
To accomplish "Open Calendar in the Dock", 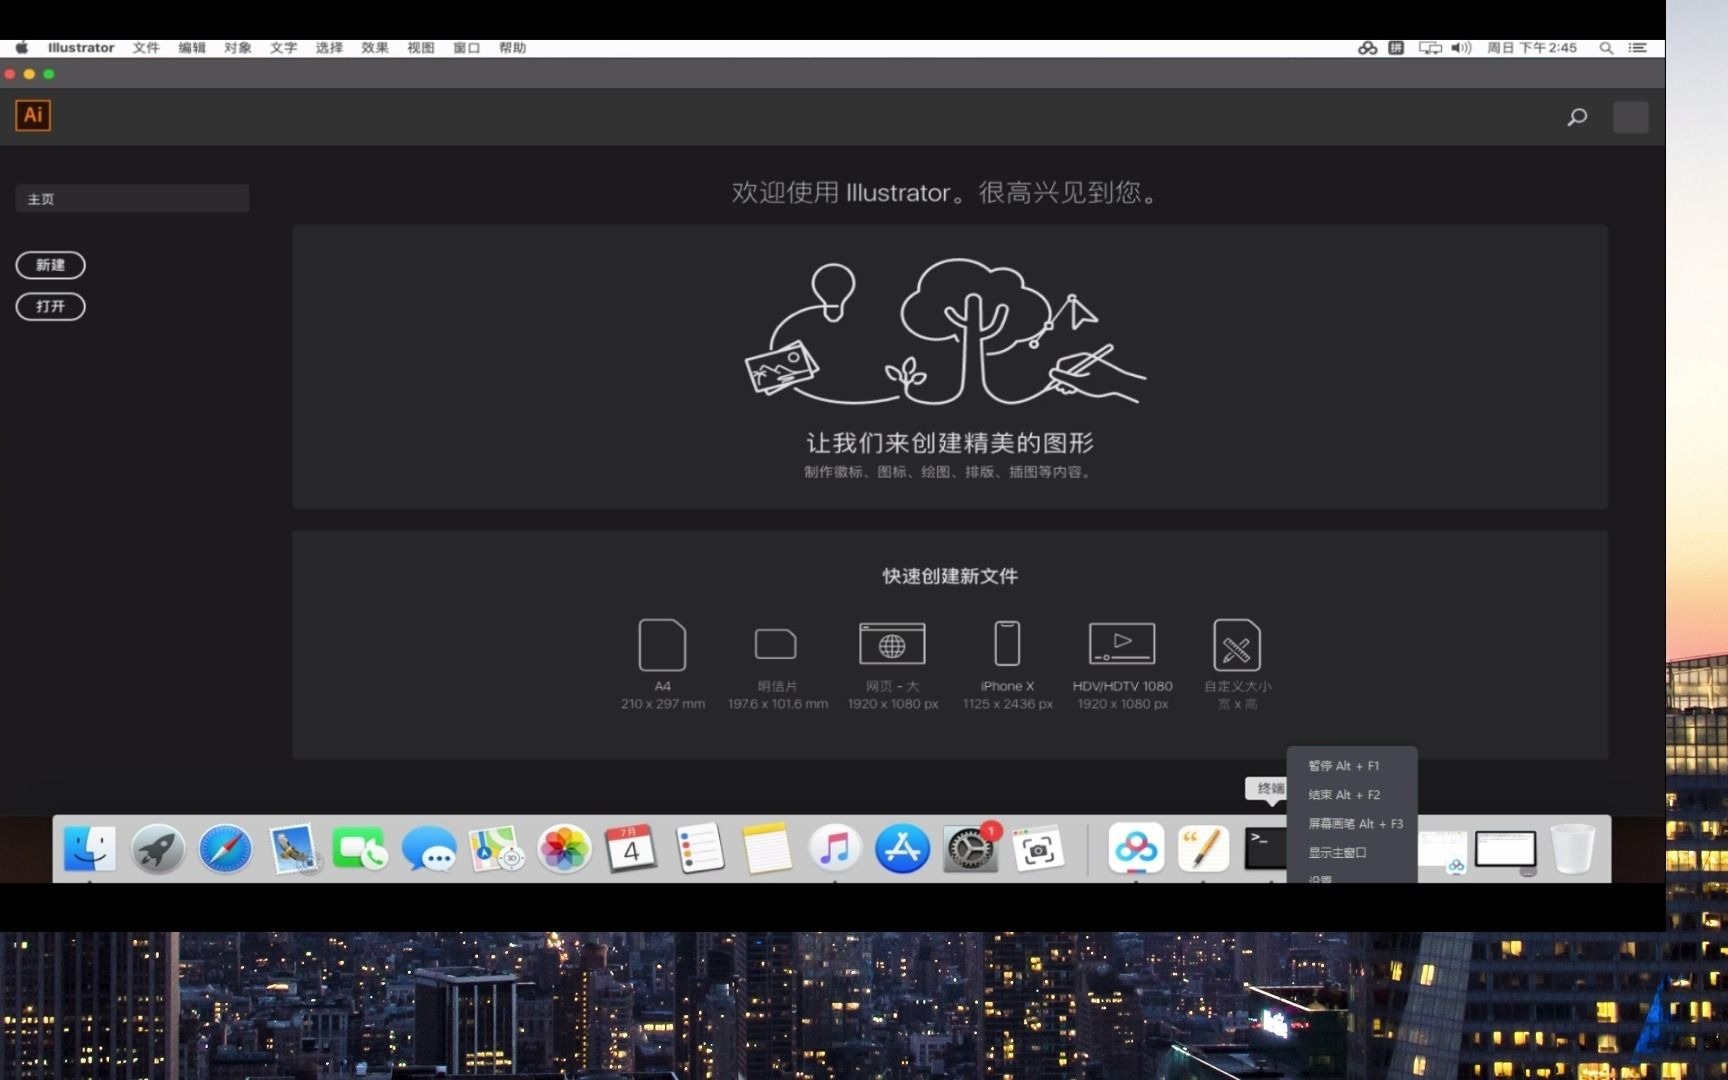I will [x=631, y=849].
